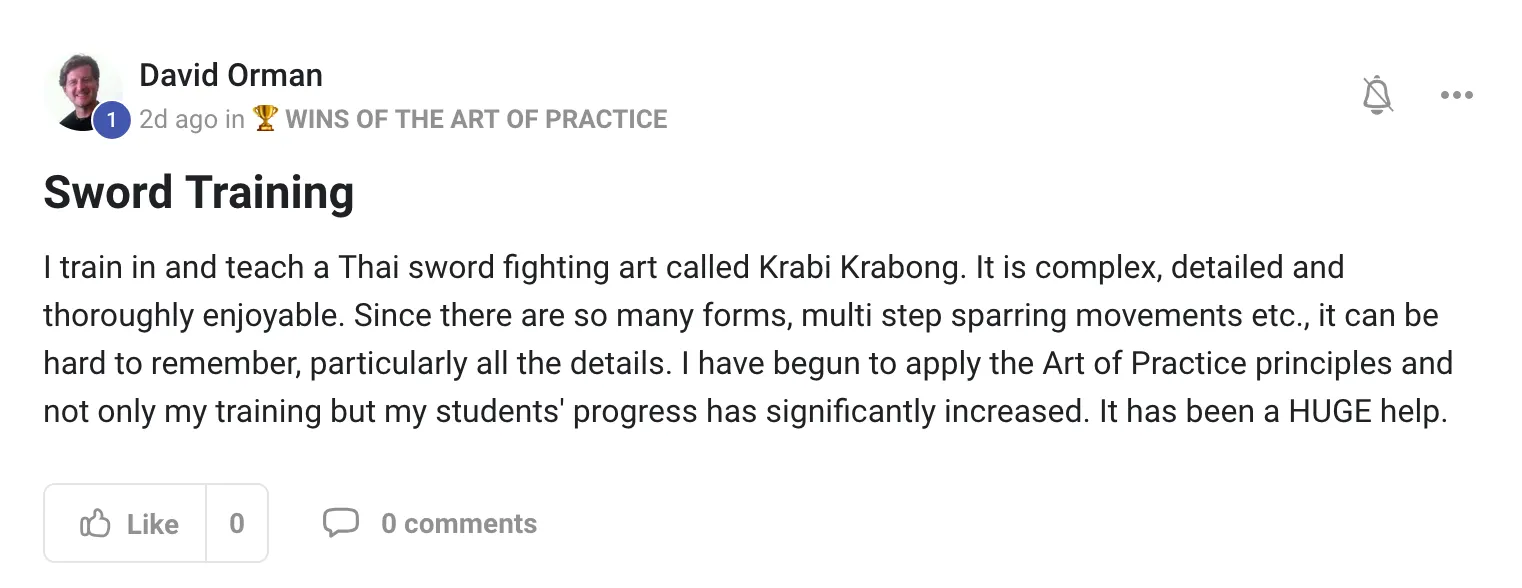This screenshot has height=588, width=1522.
Task: Click the Like button label
Action: (x=153, y=524)
